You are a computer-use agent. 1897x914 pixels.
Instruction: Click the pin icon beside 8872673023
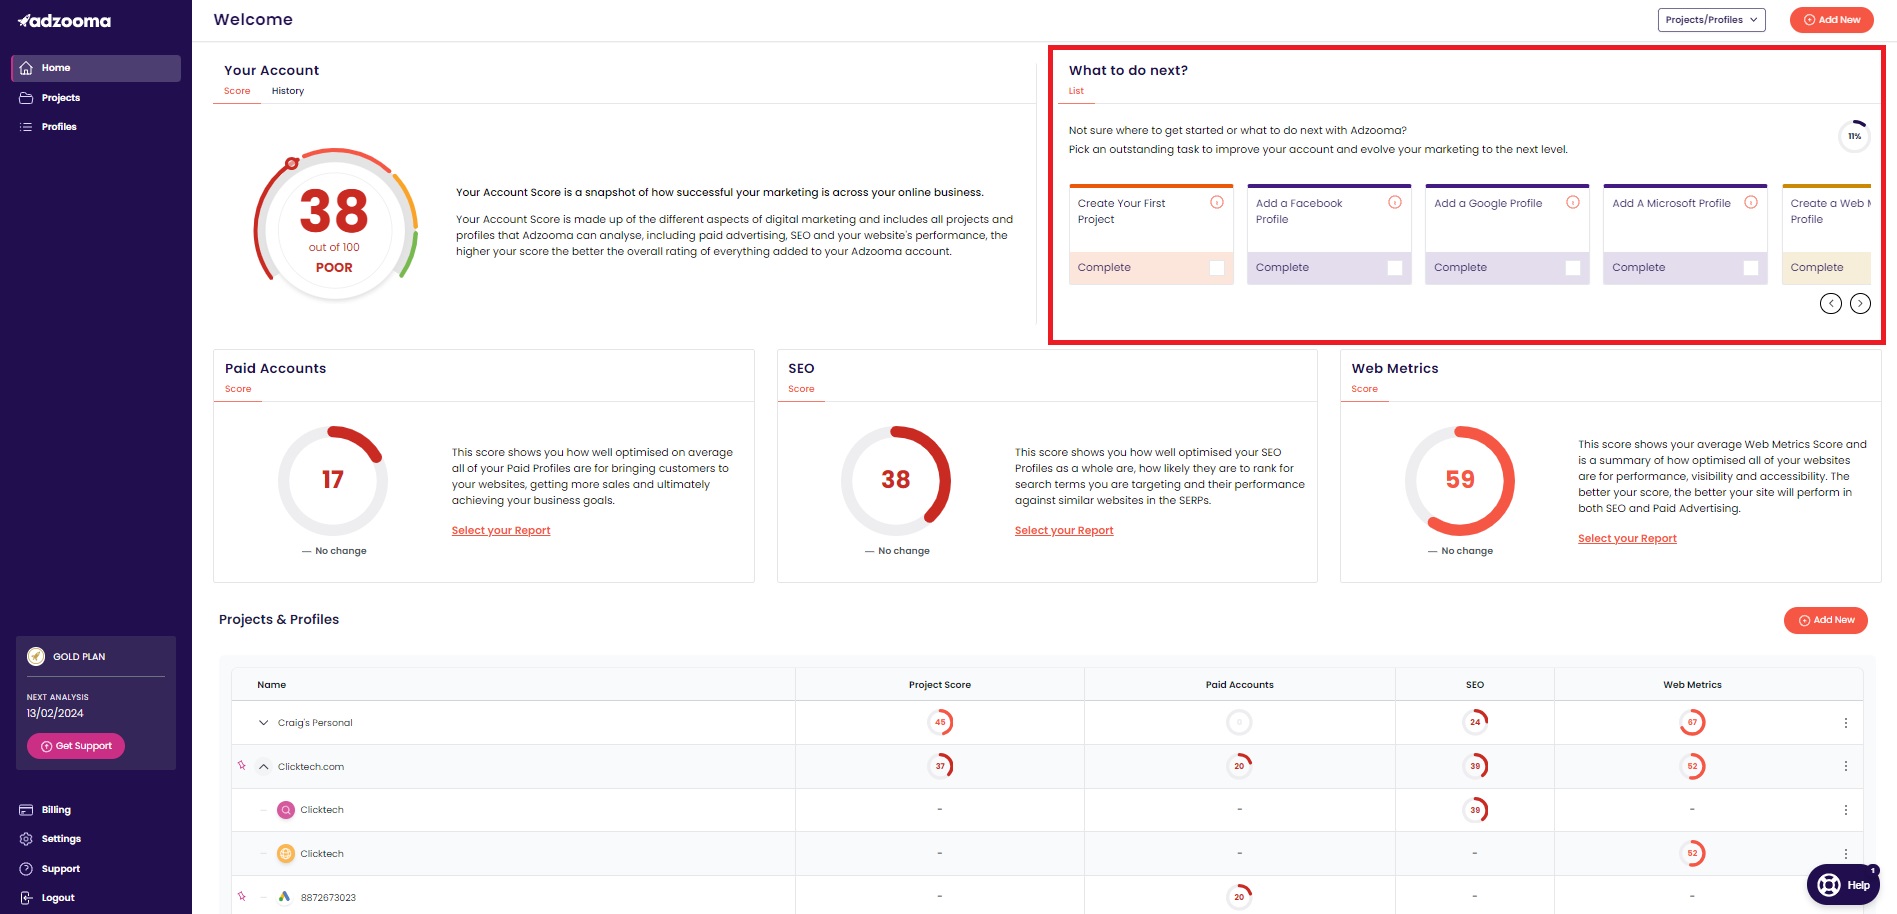coord(242,896)
